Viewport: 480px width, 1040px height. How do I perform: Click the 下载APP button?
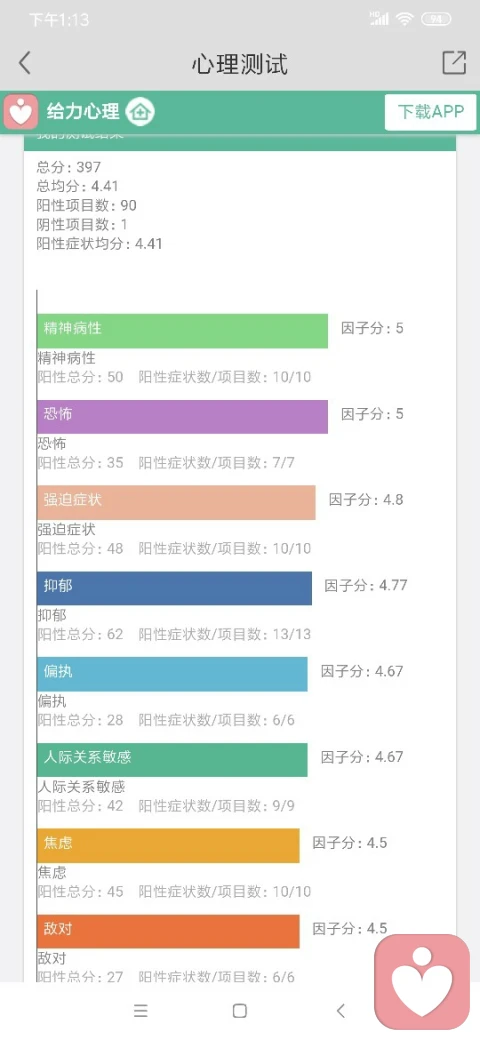(x=430, y=112)
